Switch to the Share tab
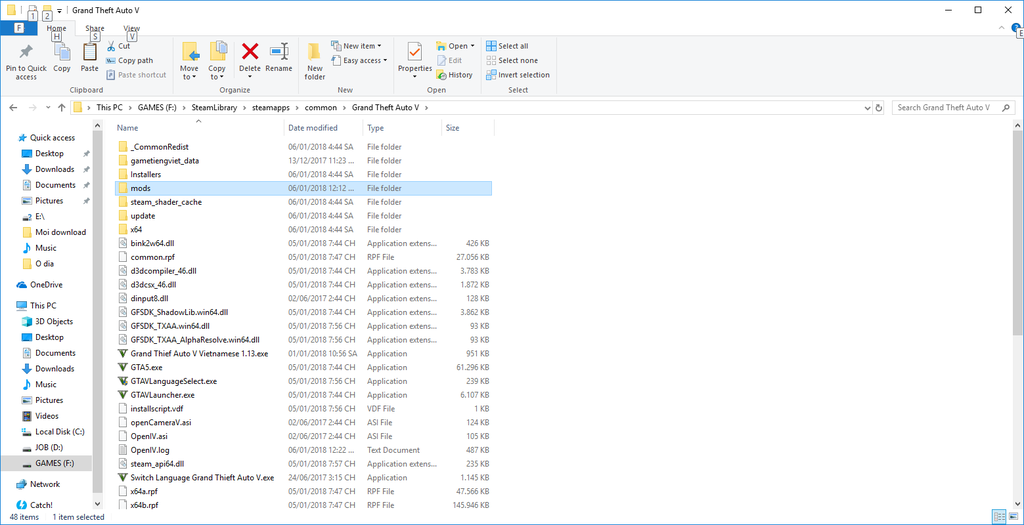The height and width of the screenshot is (525, 1024). (95, 29)
